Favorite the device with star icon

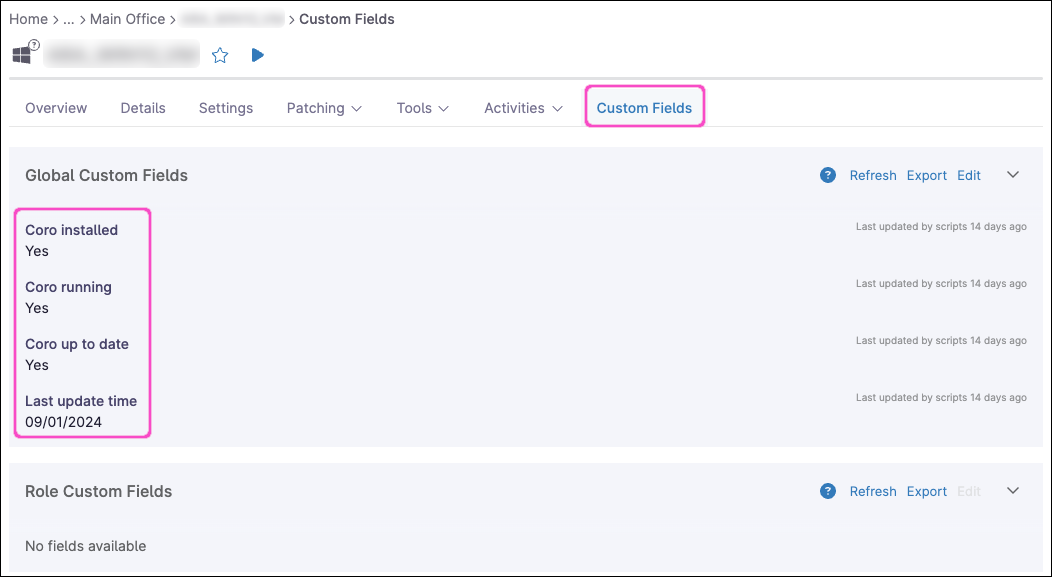click(x=220, y=56)
